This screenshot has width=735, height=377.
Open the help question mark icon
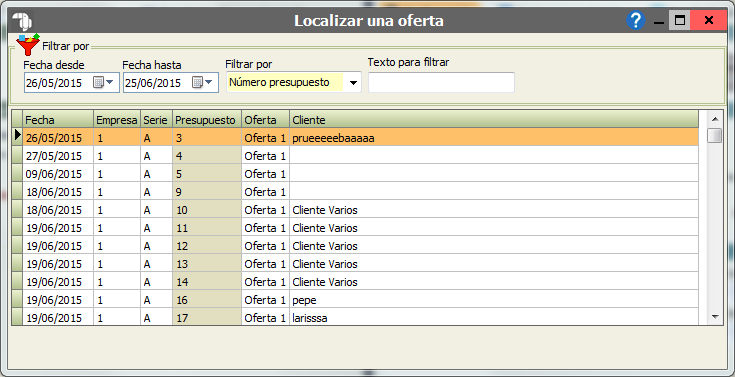pos(636,21)
